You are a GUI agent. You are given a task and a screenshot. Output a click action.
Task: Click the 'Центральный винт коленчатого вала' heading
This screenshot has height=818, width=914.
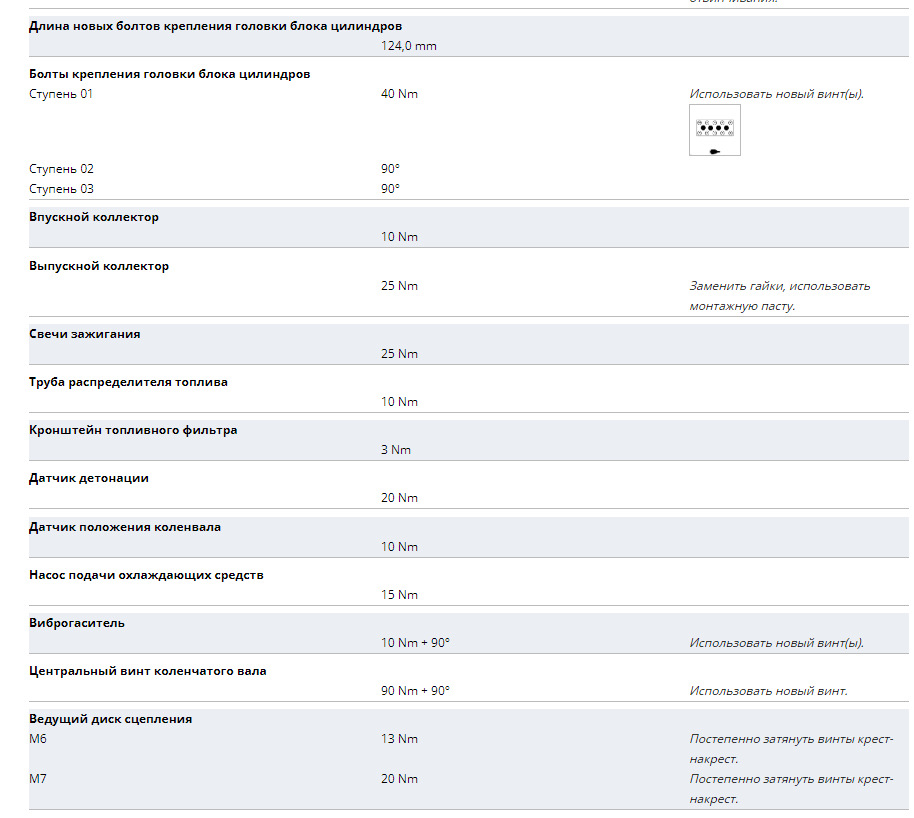(x=147, y=671)
